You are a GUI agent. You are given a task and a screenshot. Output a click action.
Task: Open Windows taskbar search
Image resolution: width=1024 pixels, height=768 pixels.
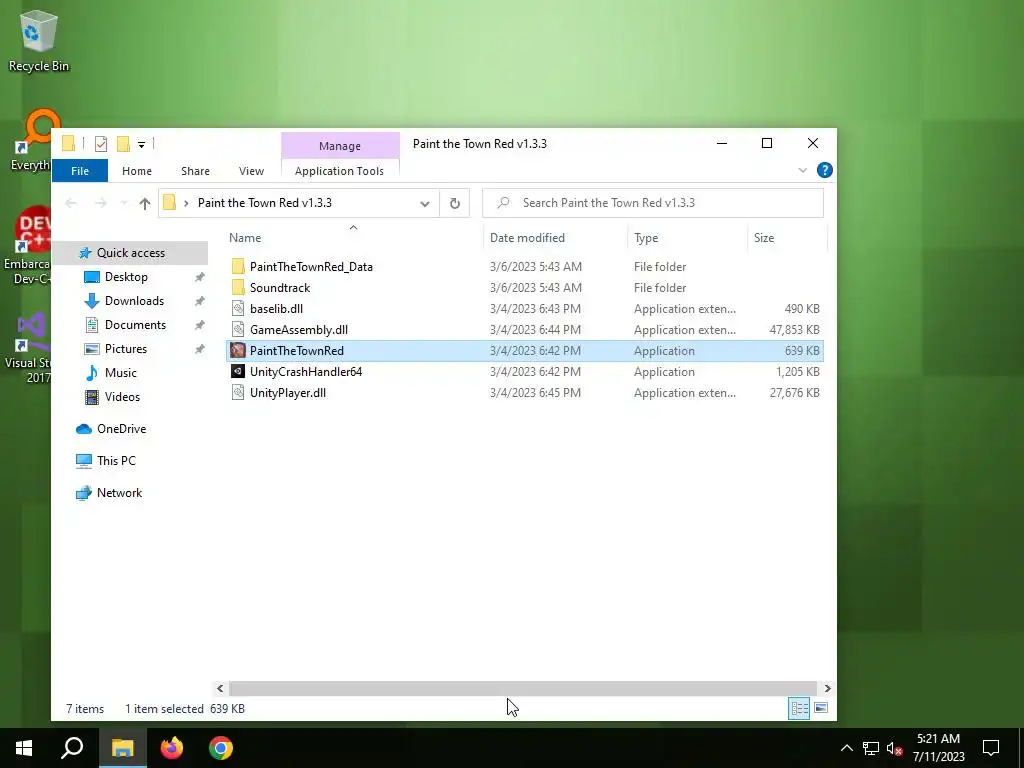click(x=72, y=748)
